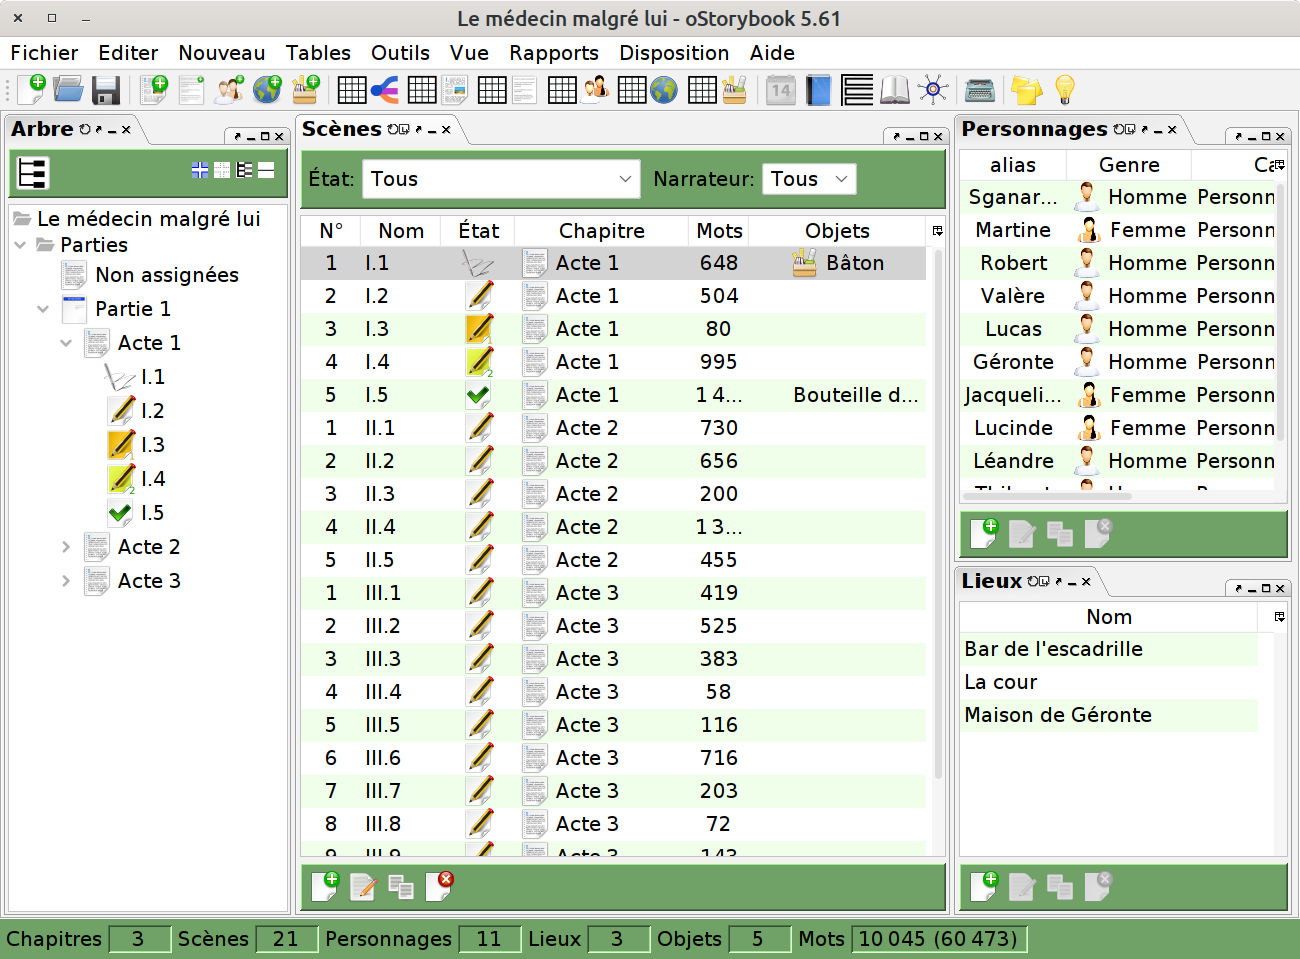Viewport: 1300px width, 959px height.
Task: Add a new scene in the Scènes panel footer
Action: [325, 886]
